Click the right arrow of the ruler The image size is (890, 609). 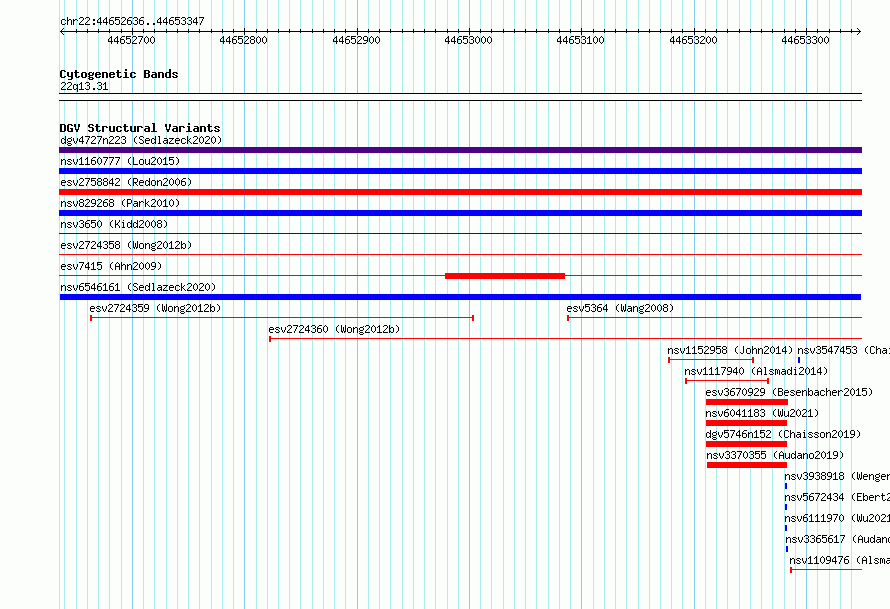pyautogui.click(x=859, y=32)
